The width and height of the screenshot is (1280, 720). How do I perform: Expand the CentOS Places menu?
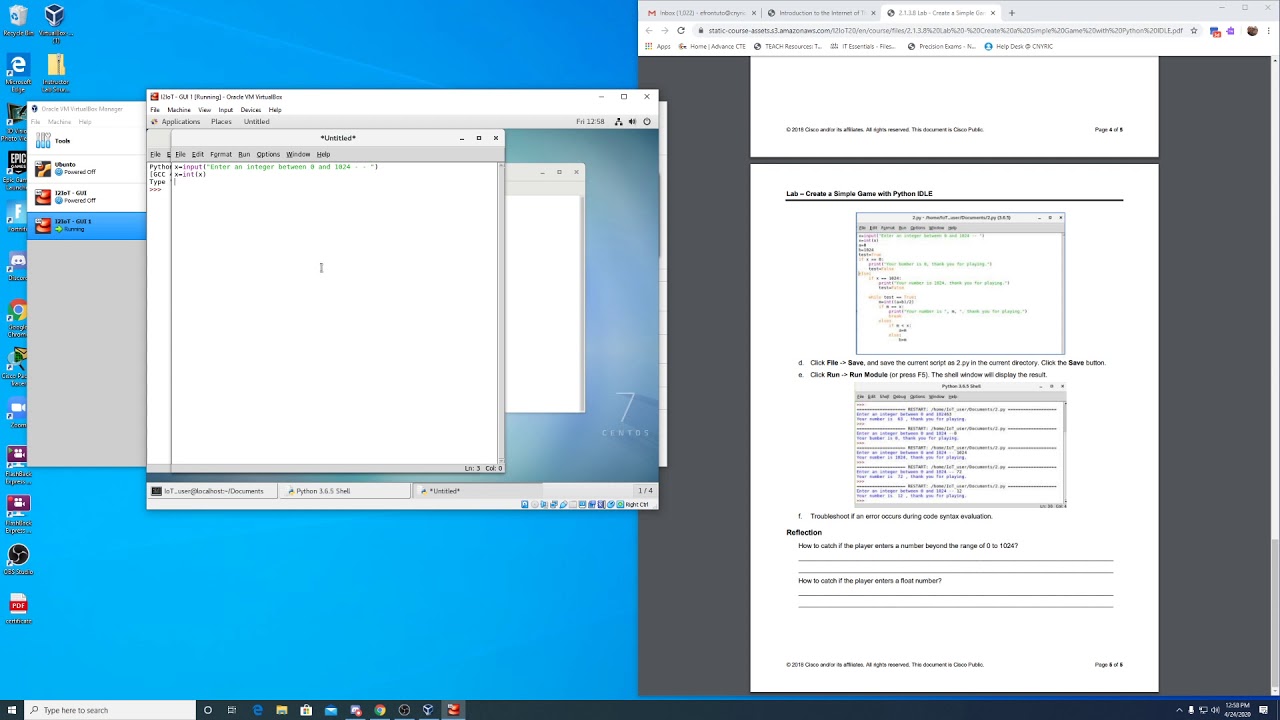pyautogui.click(x=221, y=122)
